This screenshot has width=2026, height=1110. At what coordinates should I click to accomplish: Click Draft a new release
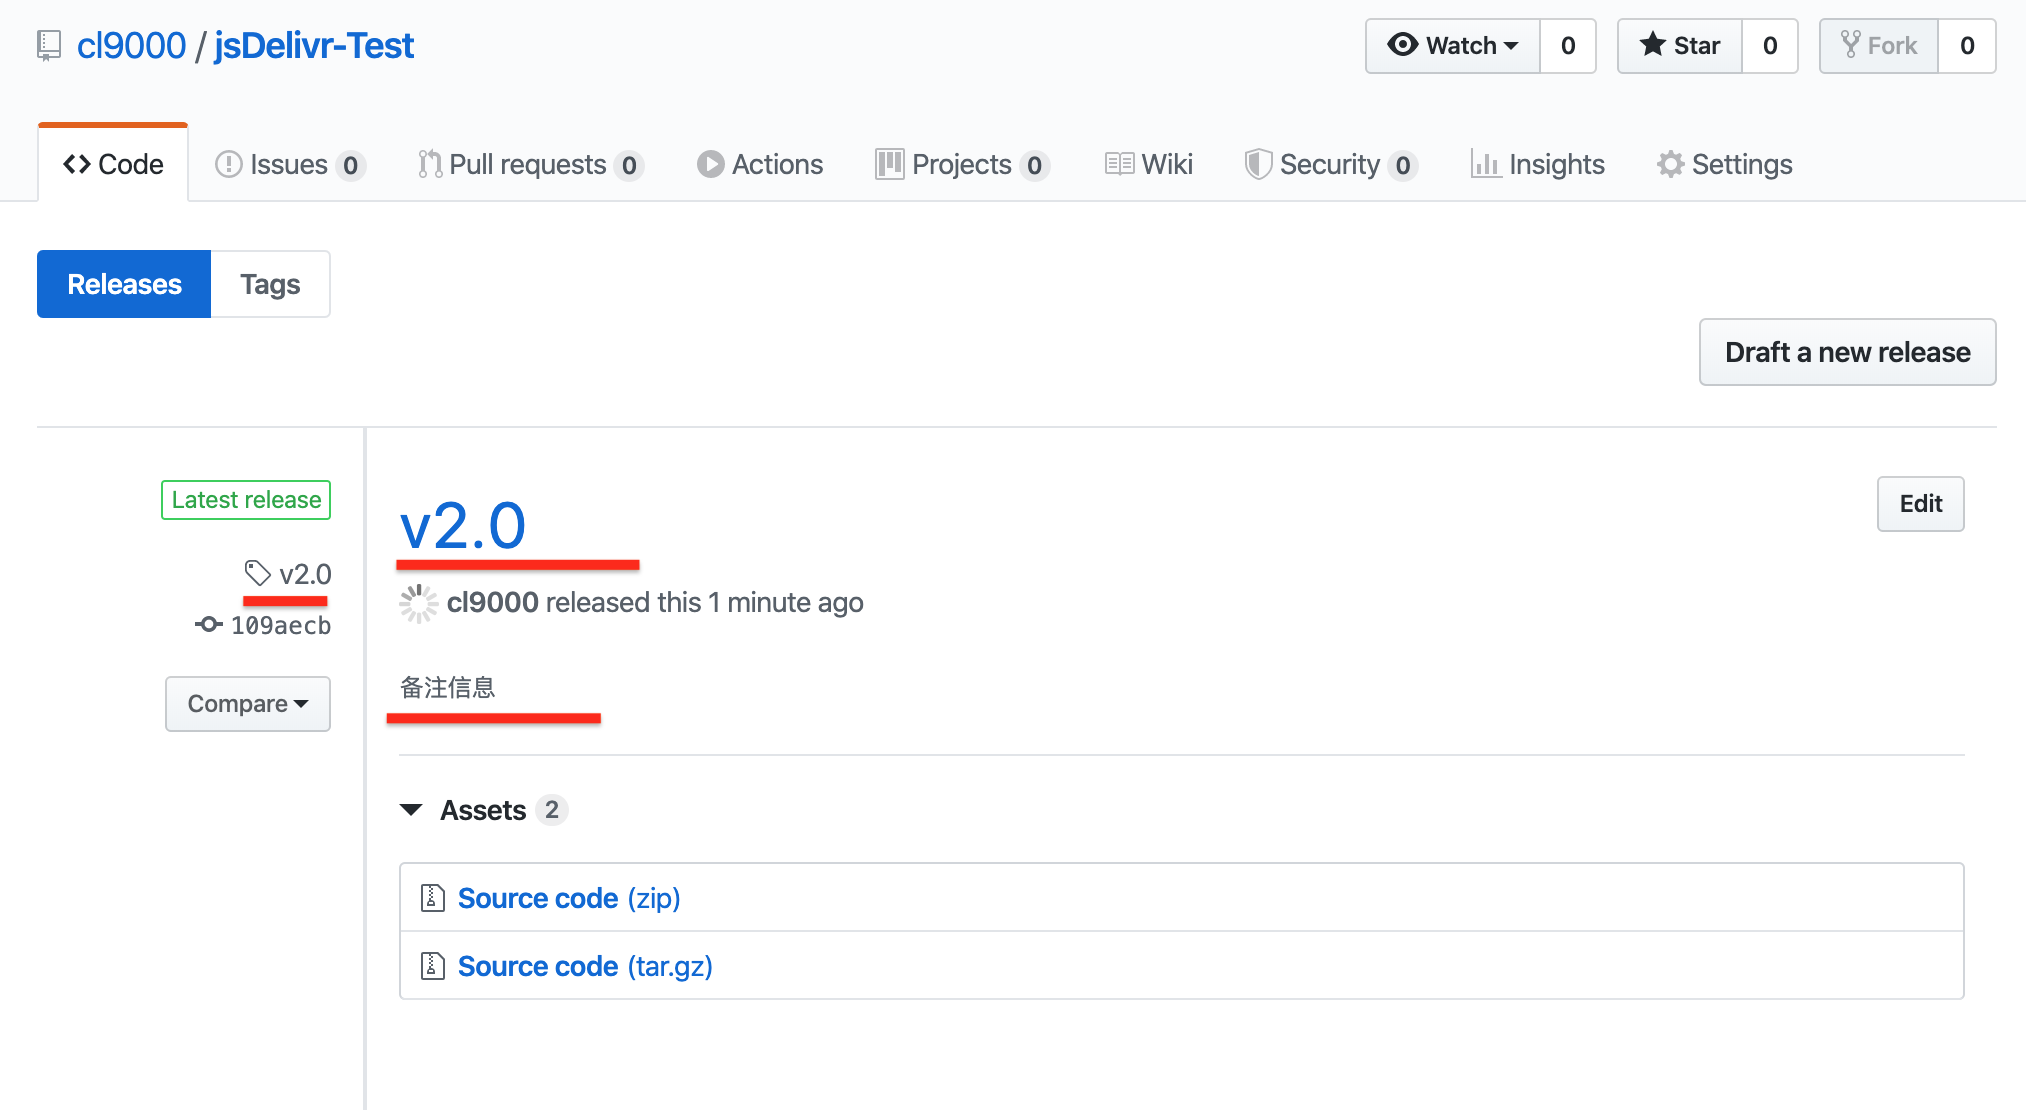pyautogui.click(x=1848, y=352)
